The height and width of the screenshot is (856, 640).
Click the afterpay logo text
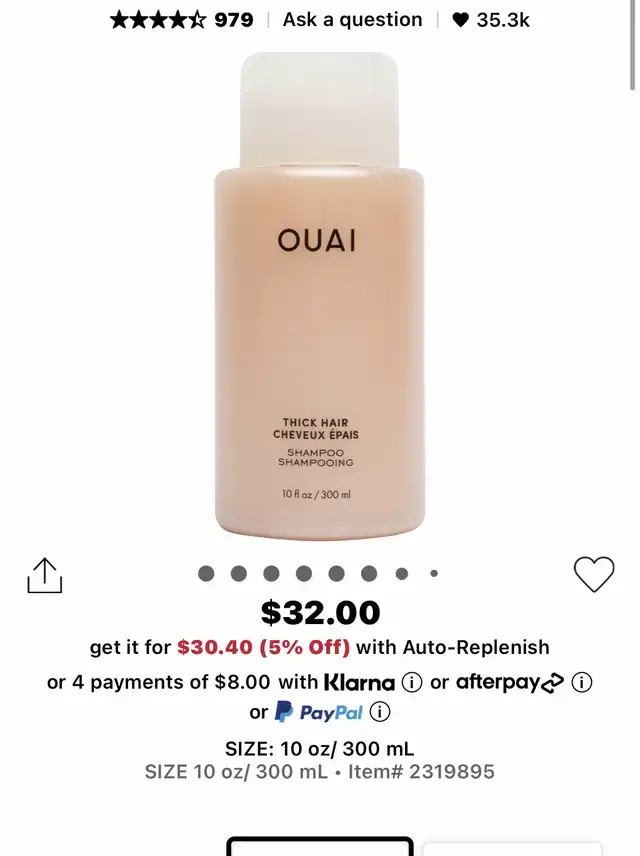[510, 683]
